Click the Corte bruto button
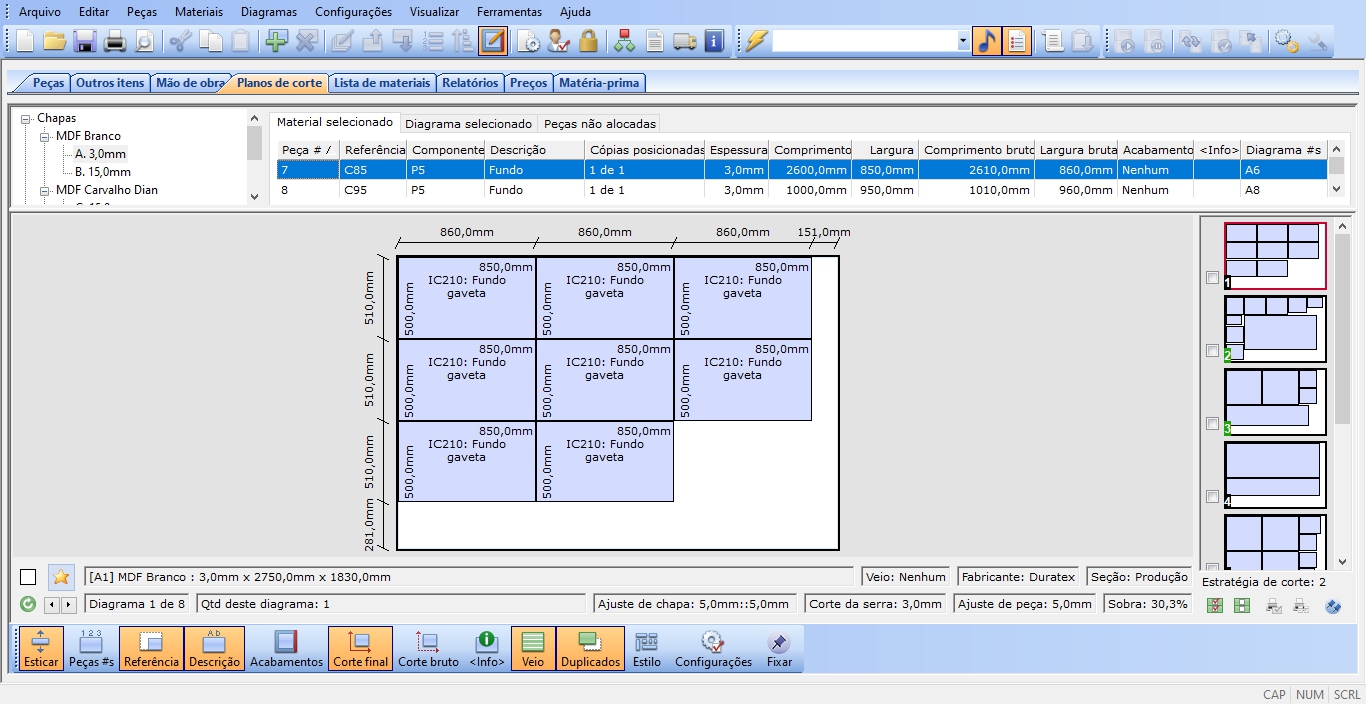 click(x=428, y=648)
